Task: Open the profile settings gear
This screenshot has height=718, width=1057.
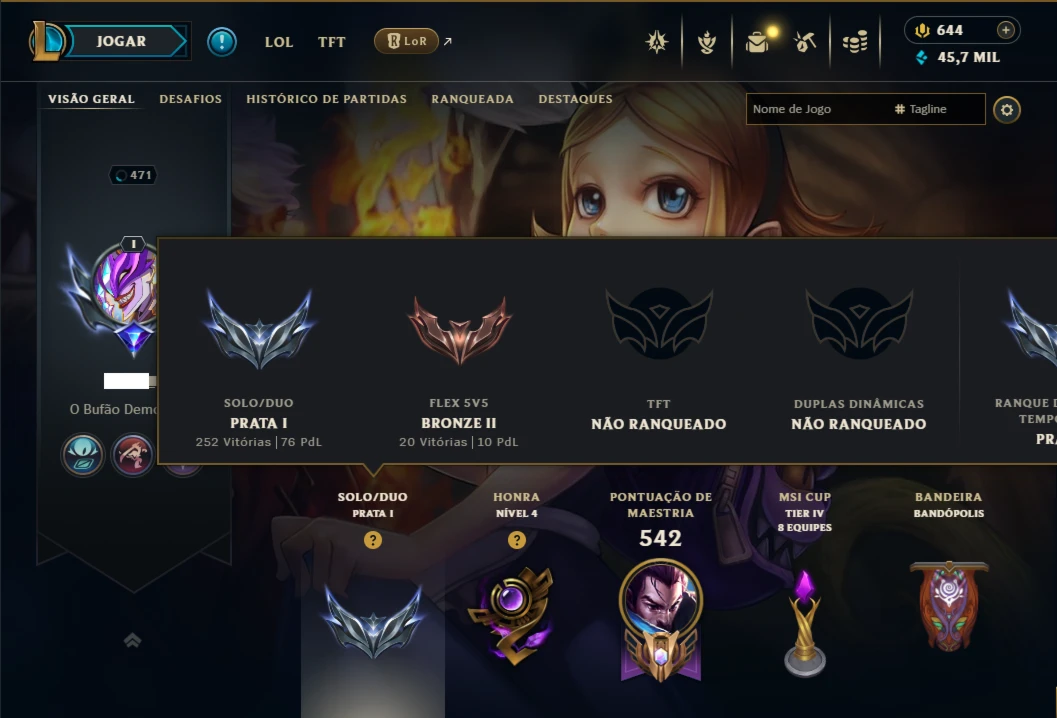Action: [1006, 110]
